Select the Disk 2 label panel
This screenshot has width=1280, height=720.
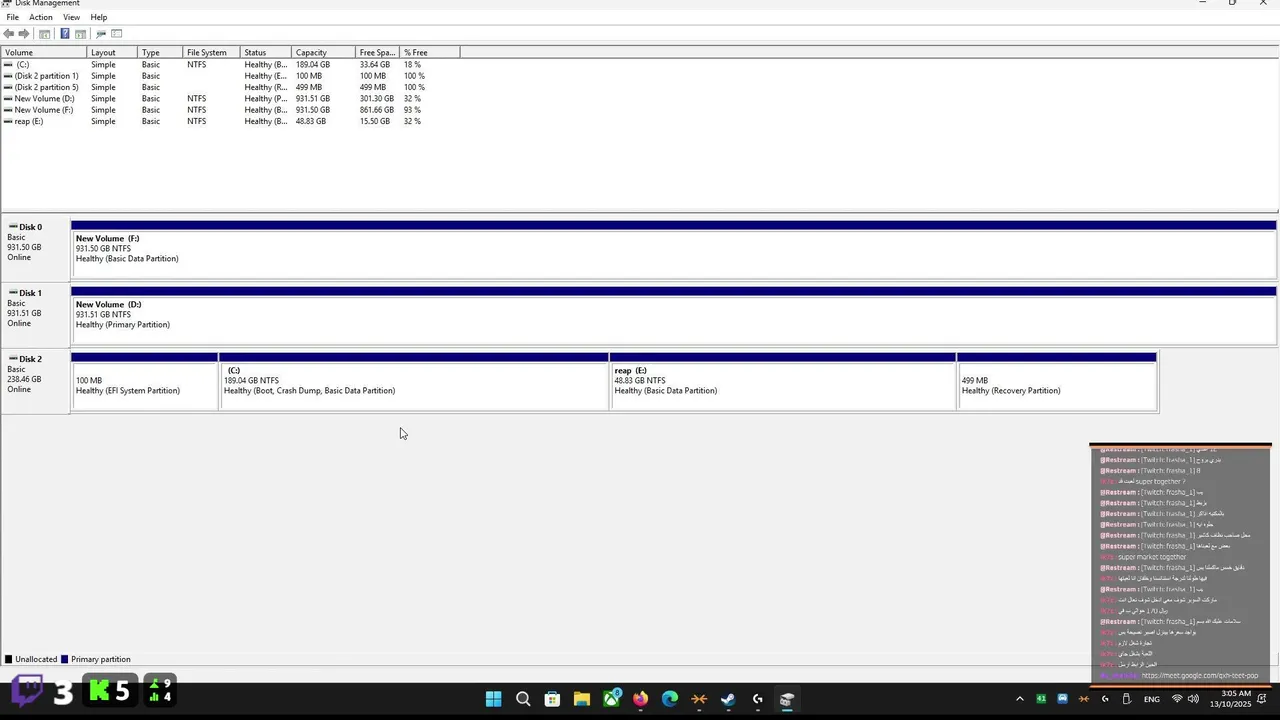pos(35,381)
